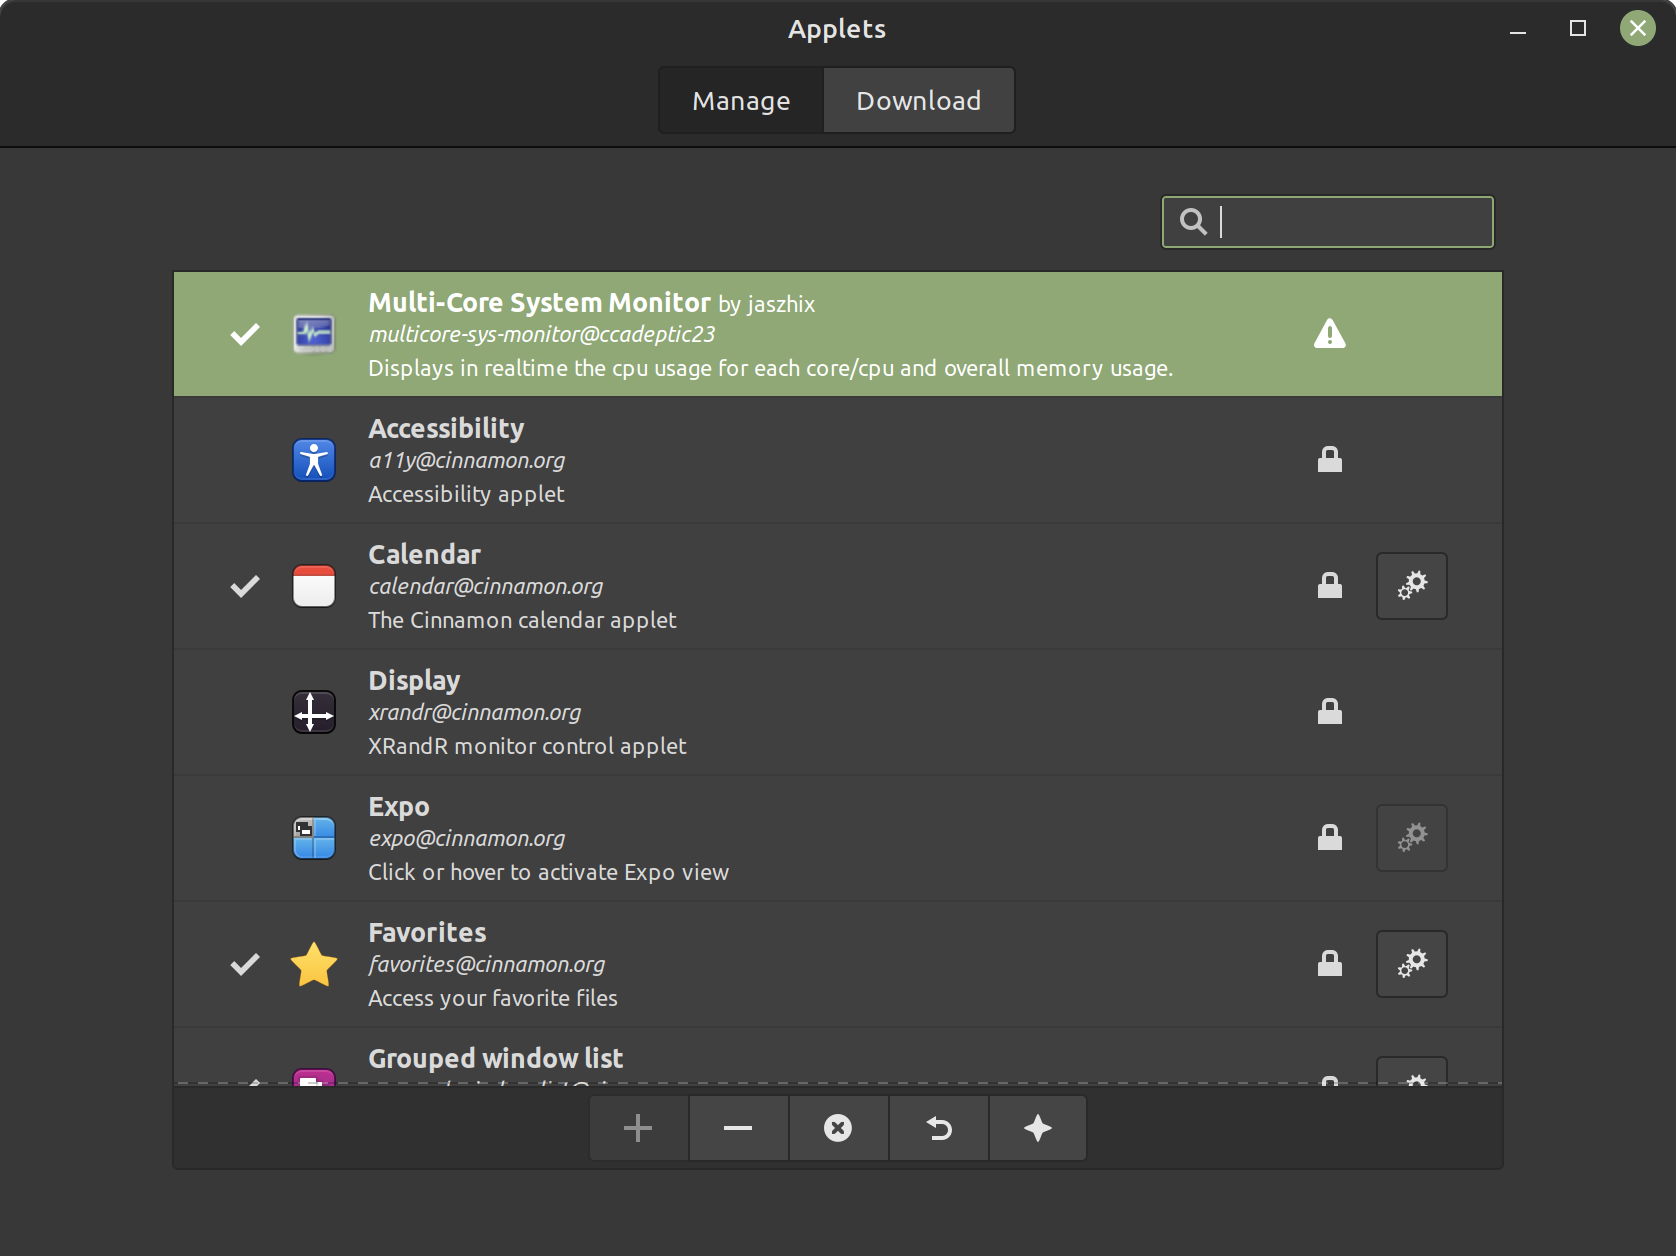
Task: Click the Calendar applet enabled checkmark
Action: pyautogui.click(x=245, y=586)
